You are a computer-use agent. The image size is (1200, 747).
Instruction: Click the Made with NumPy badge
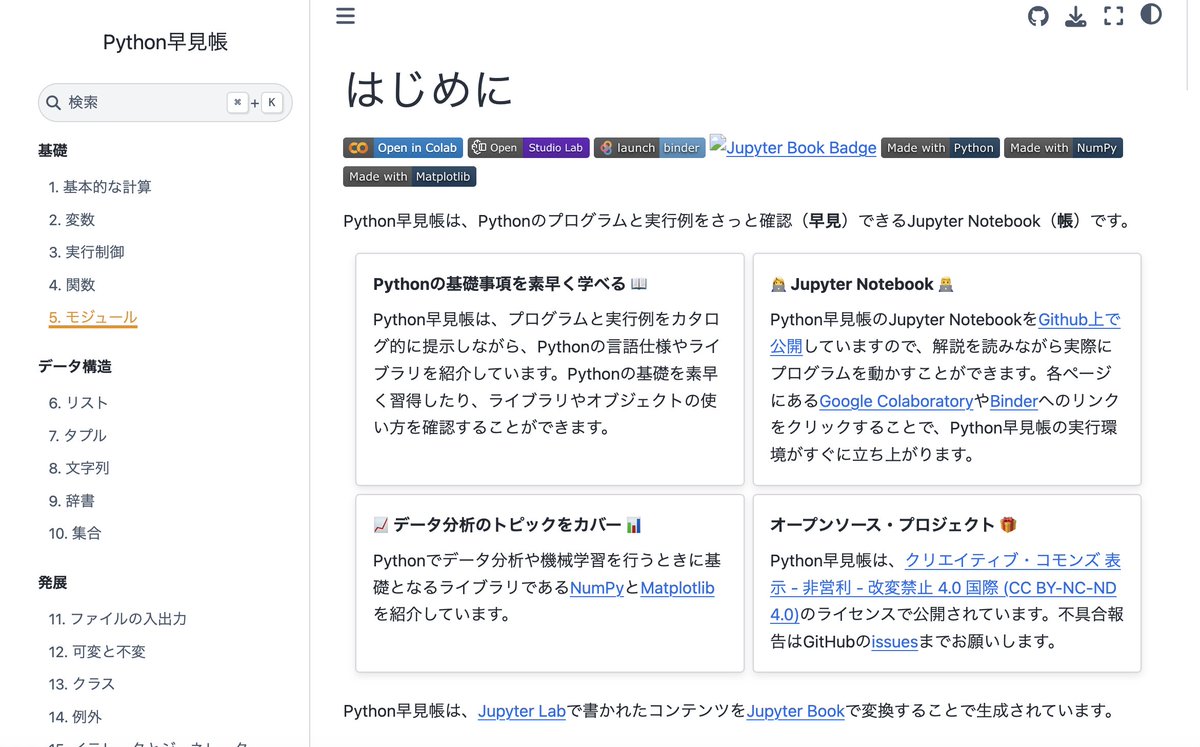(1063, 148)
